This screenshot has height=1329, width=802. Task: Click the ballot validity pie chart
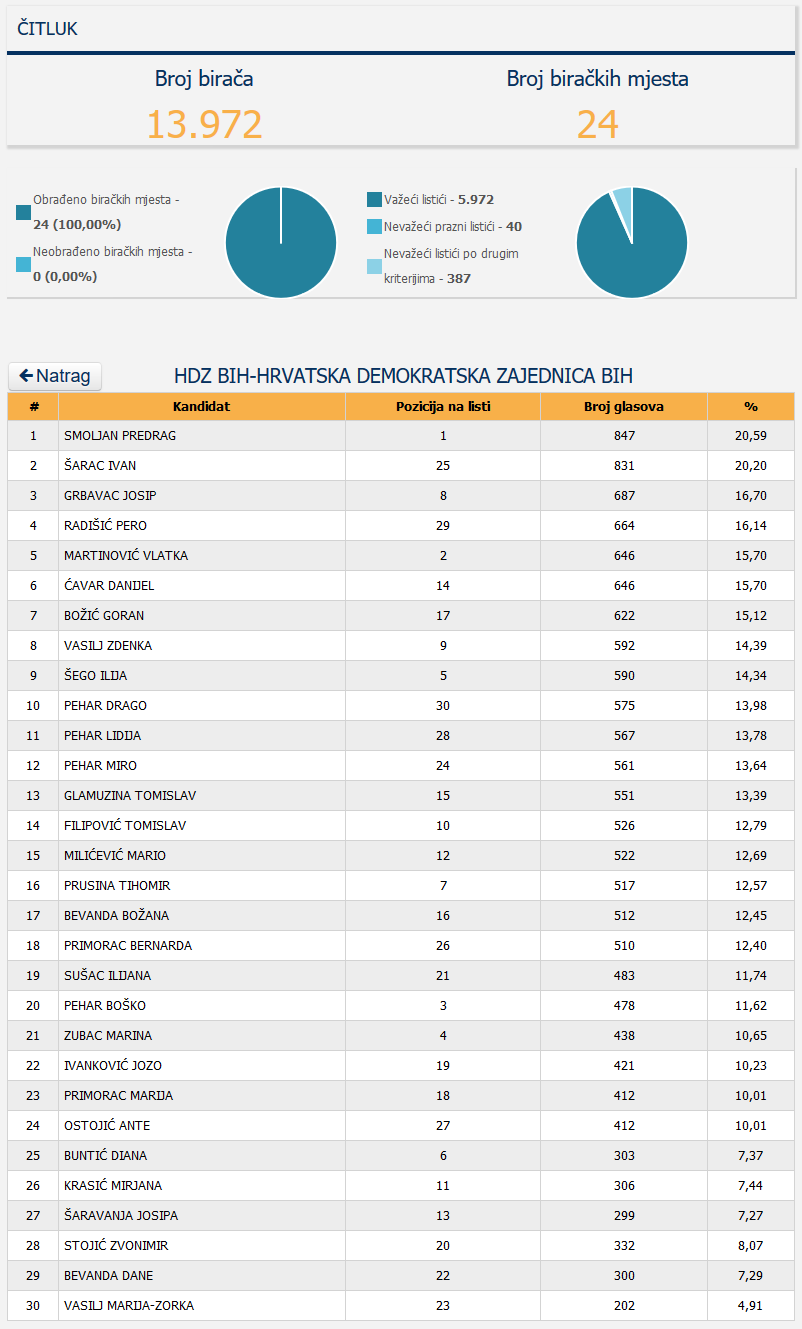pos(632,242)
